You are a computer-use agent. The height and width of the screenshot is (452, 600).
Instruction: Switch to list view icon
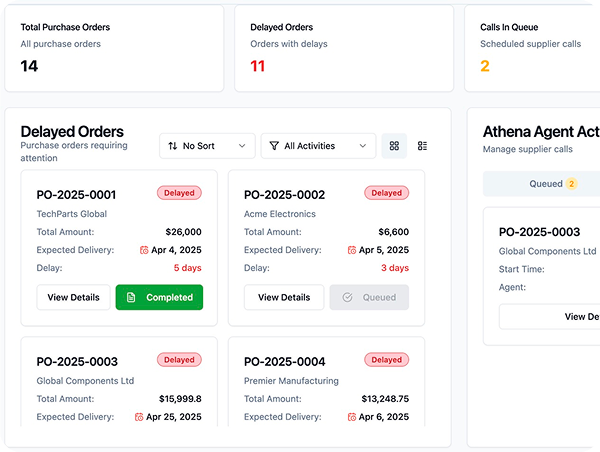(x=422, y=146)
